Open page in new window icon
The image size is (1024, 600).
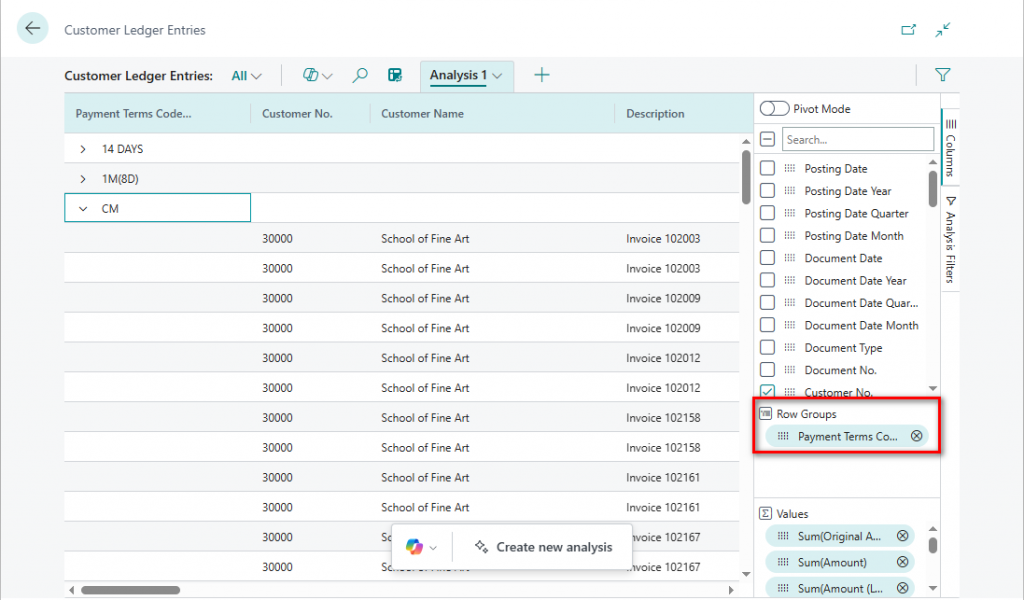click(908, 30)
